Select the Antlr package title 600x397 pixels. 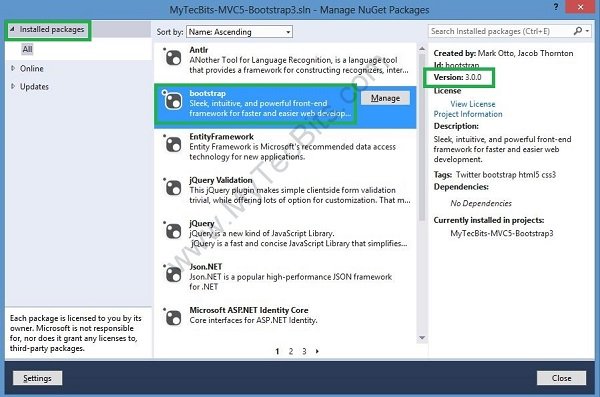199,50
